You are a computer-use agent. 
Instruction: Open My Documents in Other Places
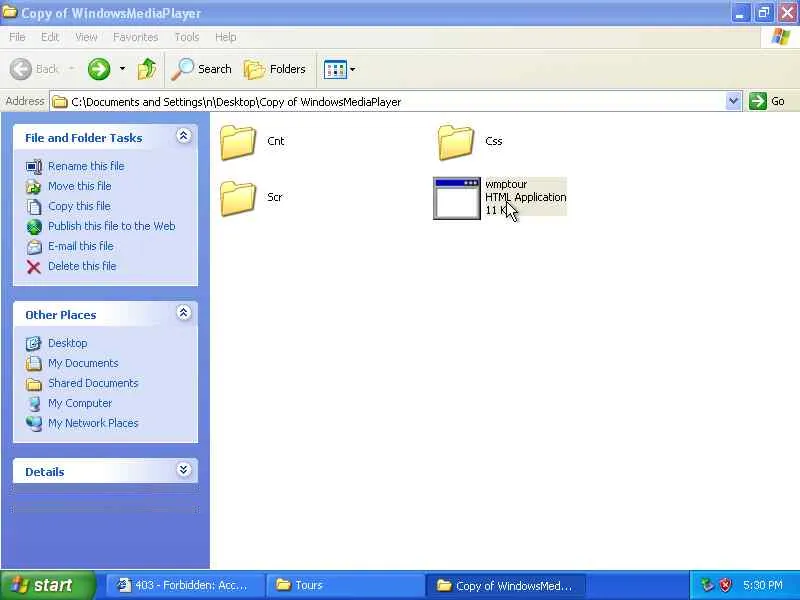click(83, 363)
